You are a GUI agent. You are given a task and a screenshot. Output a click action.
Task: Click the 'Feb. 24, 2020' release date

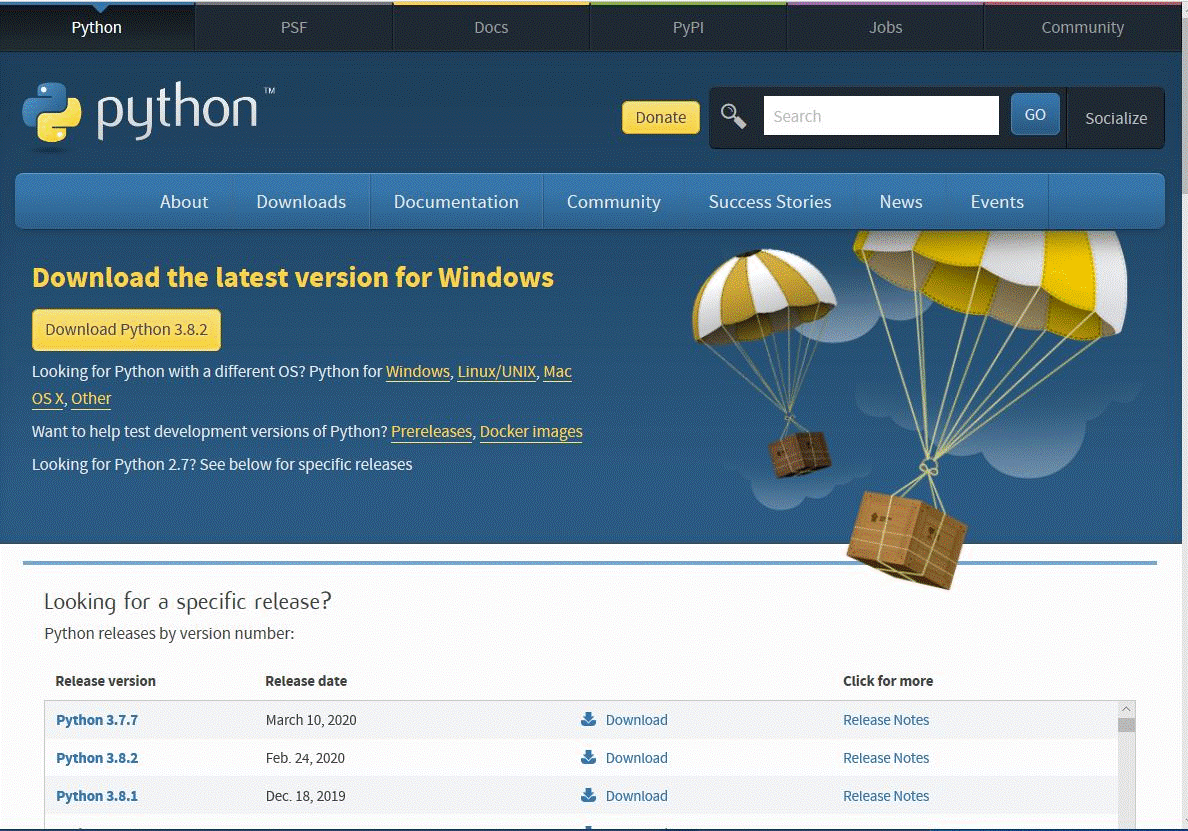click(x=305, y=758)
